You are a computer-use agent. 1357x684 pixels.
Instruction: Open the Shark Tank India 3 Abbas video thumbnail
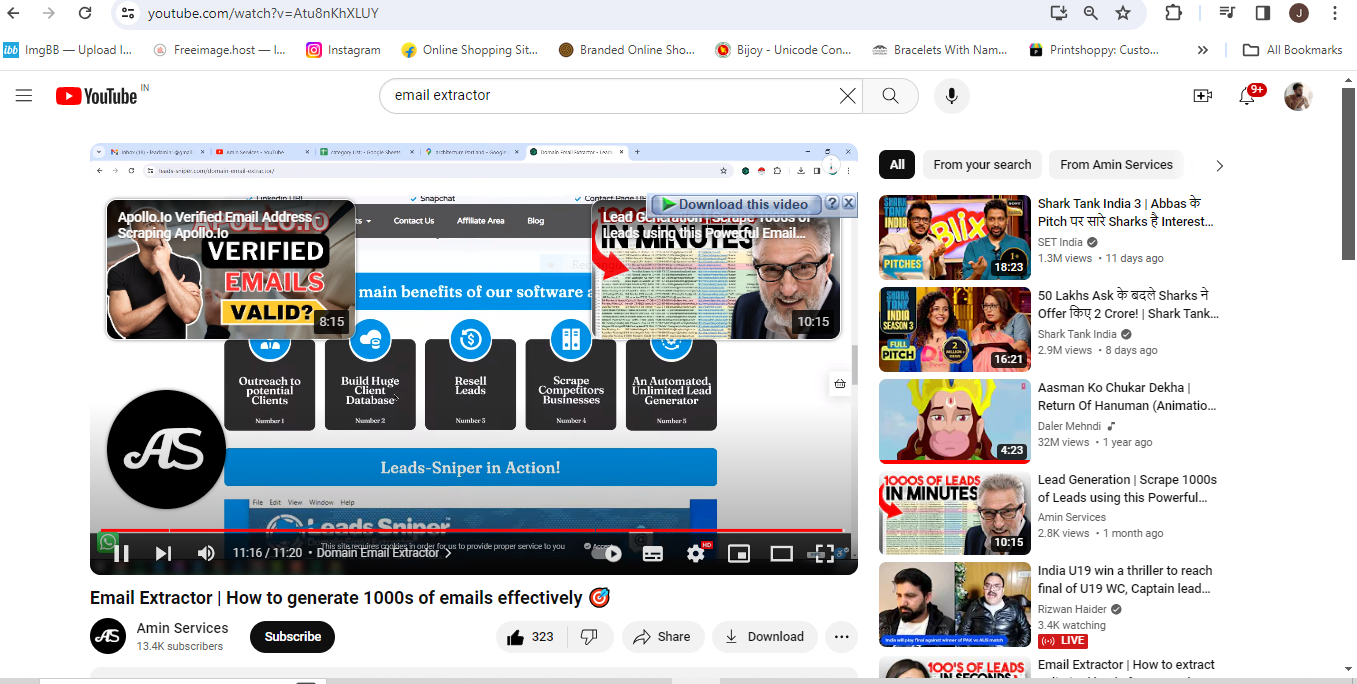click(x=954, y=237)
